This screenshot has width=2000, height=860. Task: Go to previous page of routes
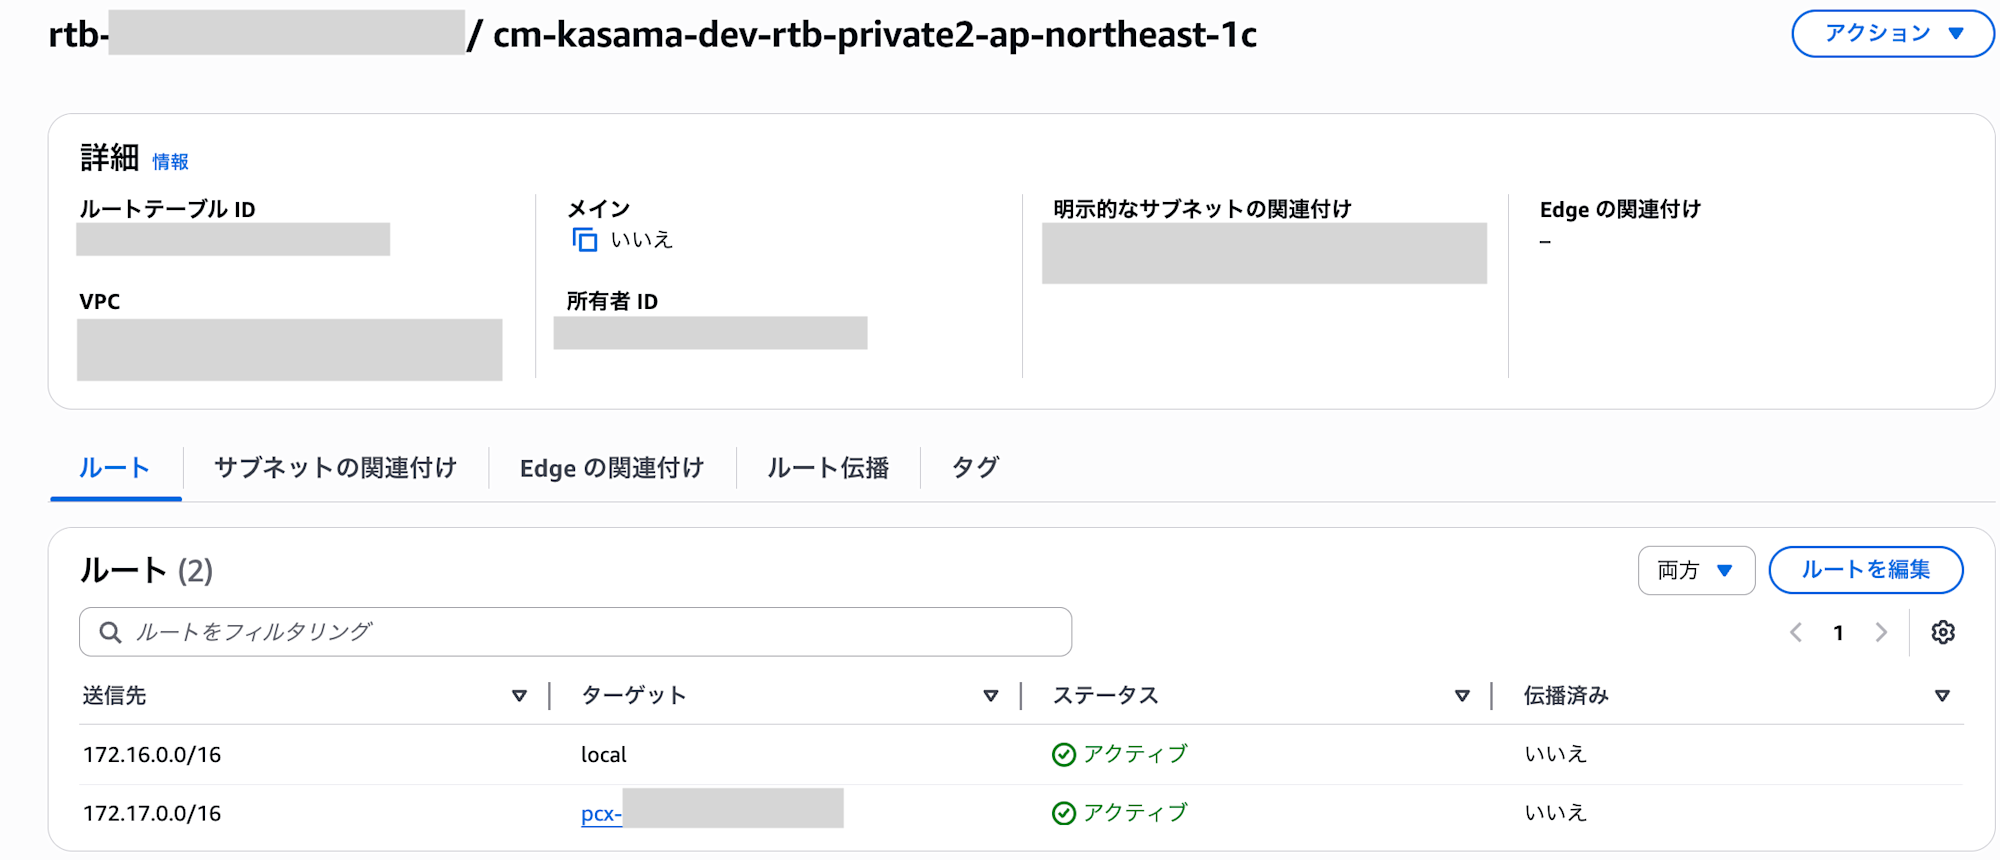(1796, 632)
